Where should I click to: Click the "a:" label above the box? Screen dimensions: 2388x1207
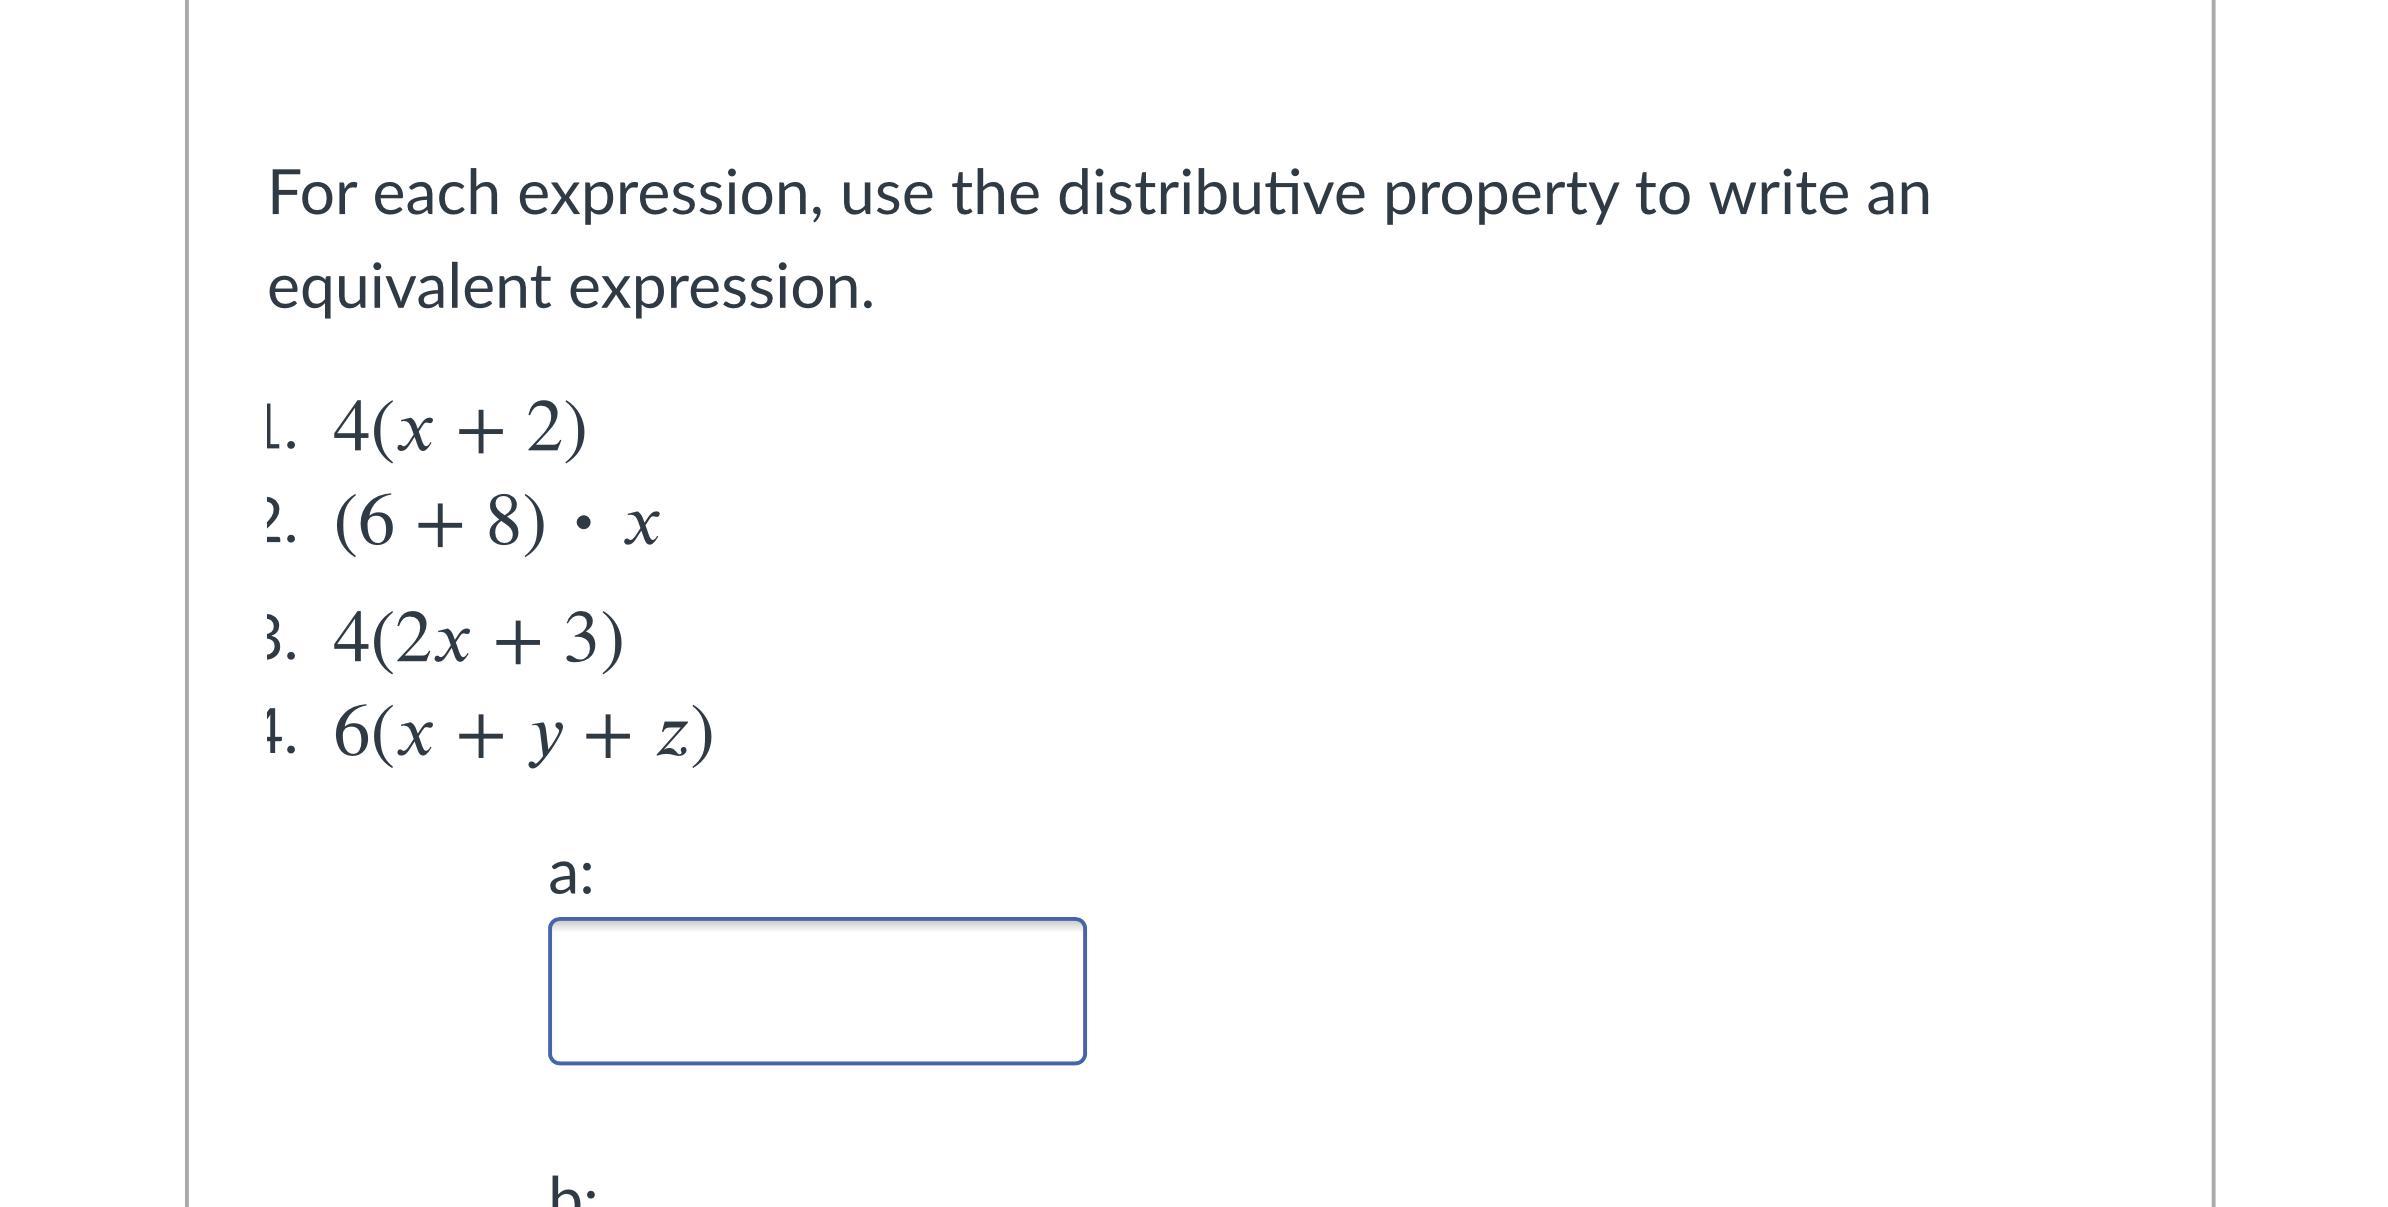(x=570, y=873)
